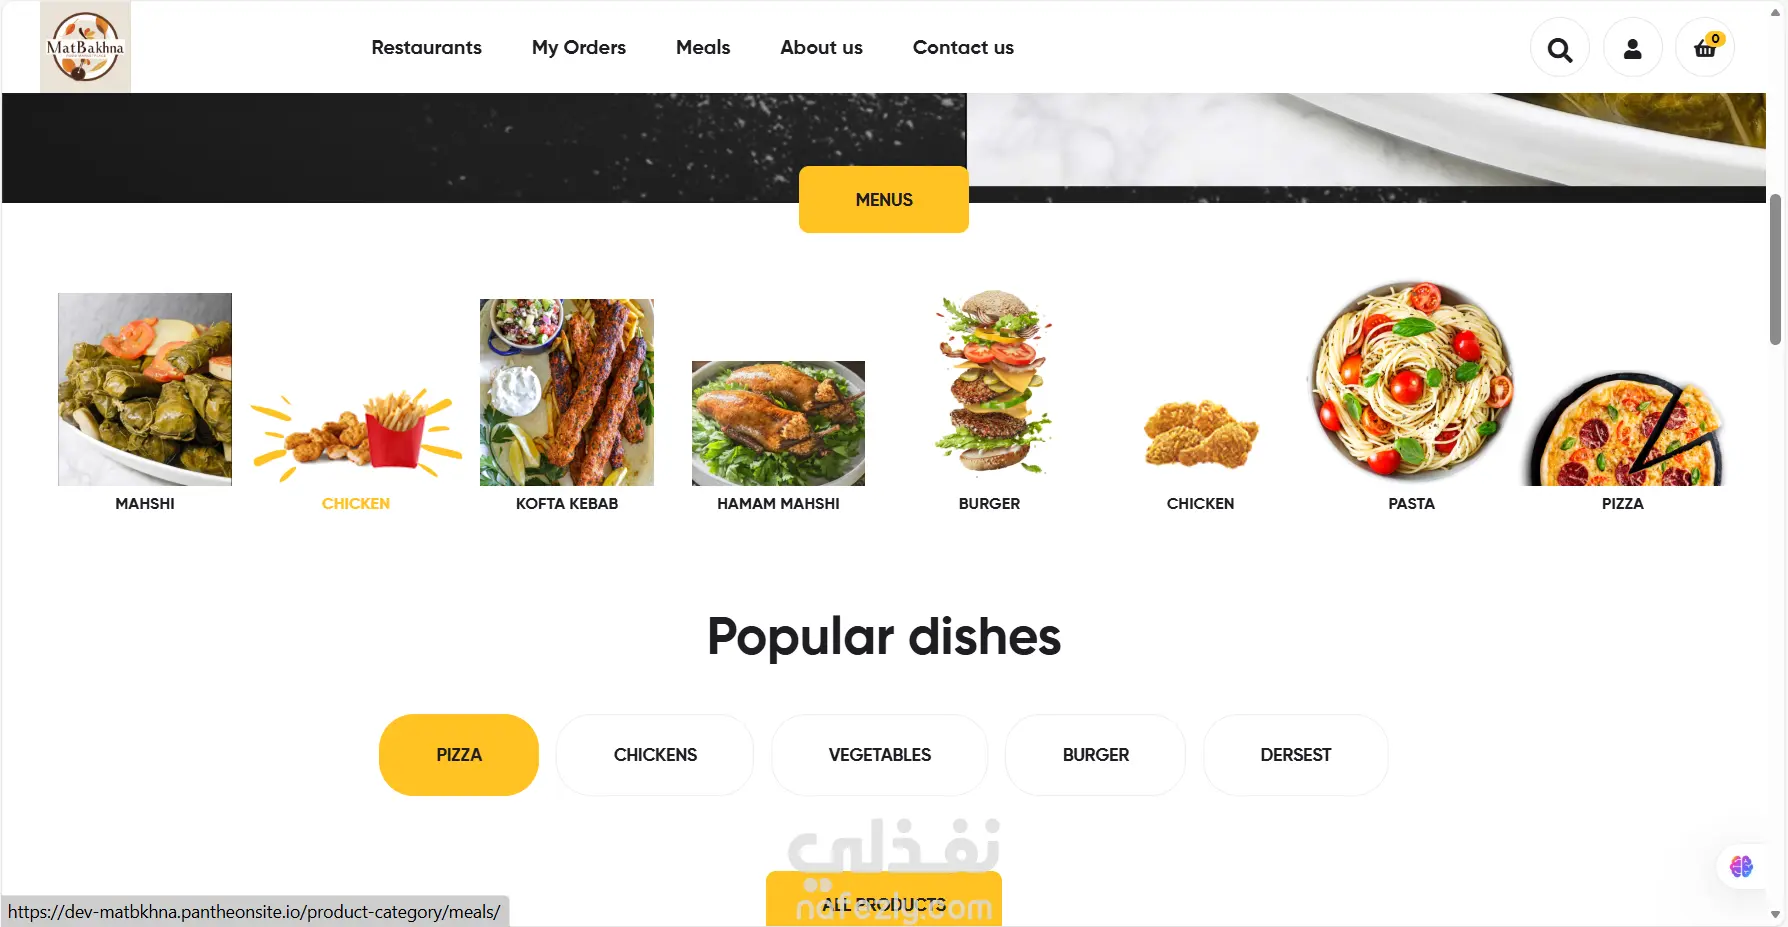
Task: Switch to the VEGETABLES dishes tab
Action: coord(880,755)
